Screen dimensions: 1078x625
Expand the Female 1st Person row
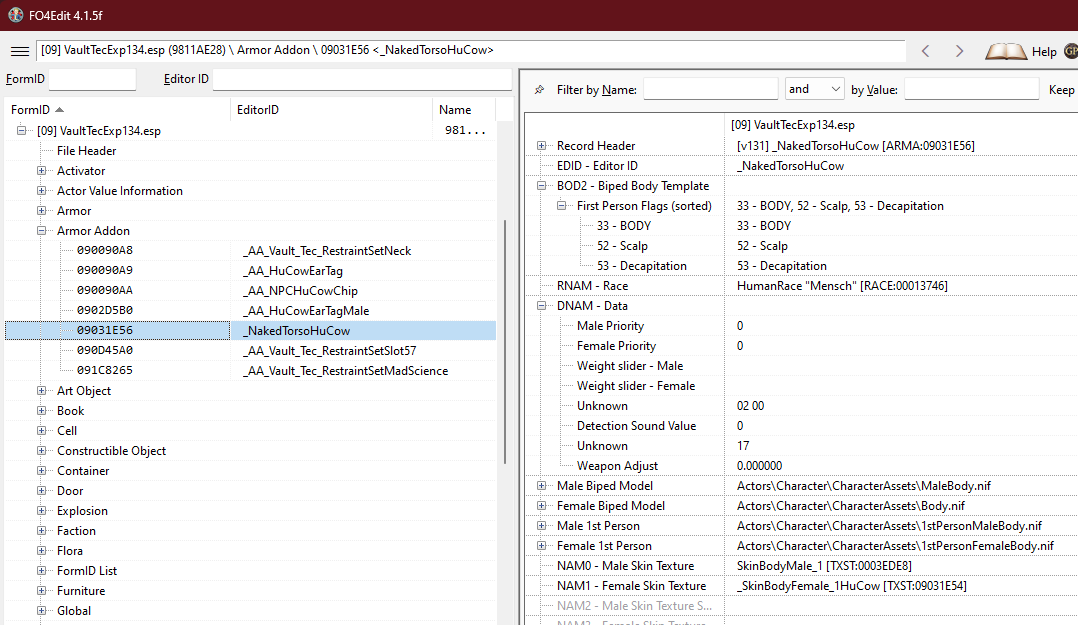[542, 545]
